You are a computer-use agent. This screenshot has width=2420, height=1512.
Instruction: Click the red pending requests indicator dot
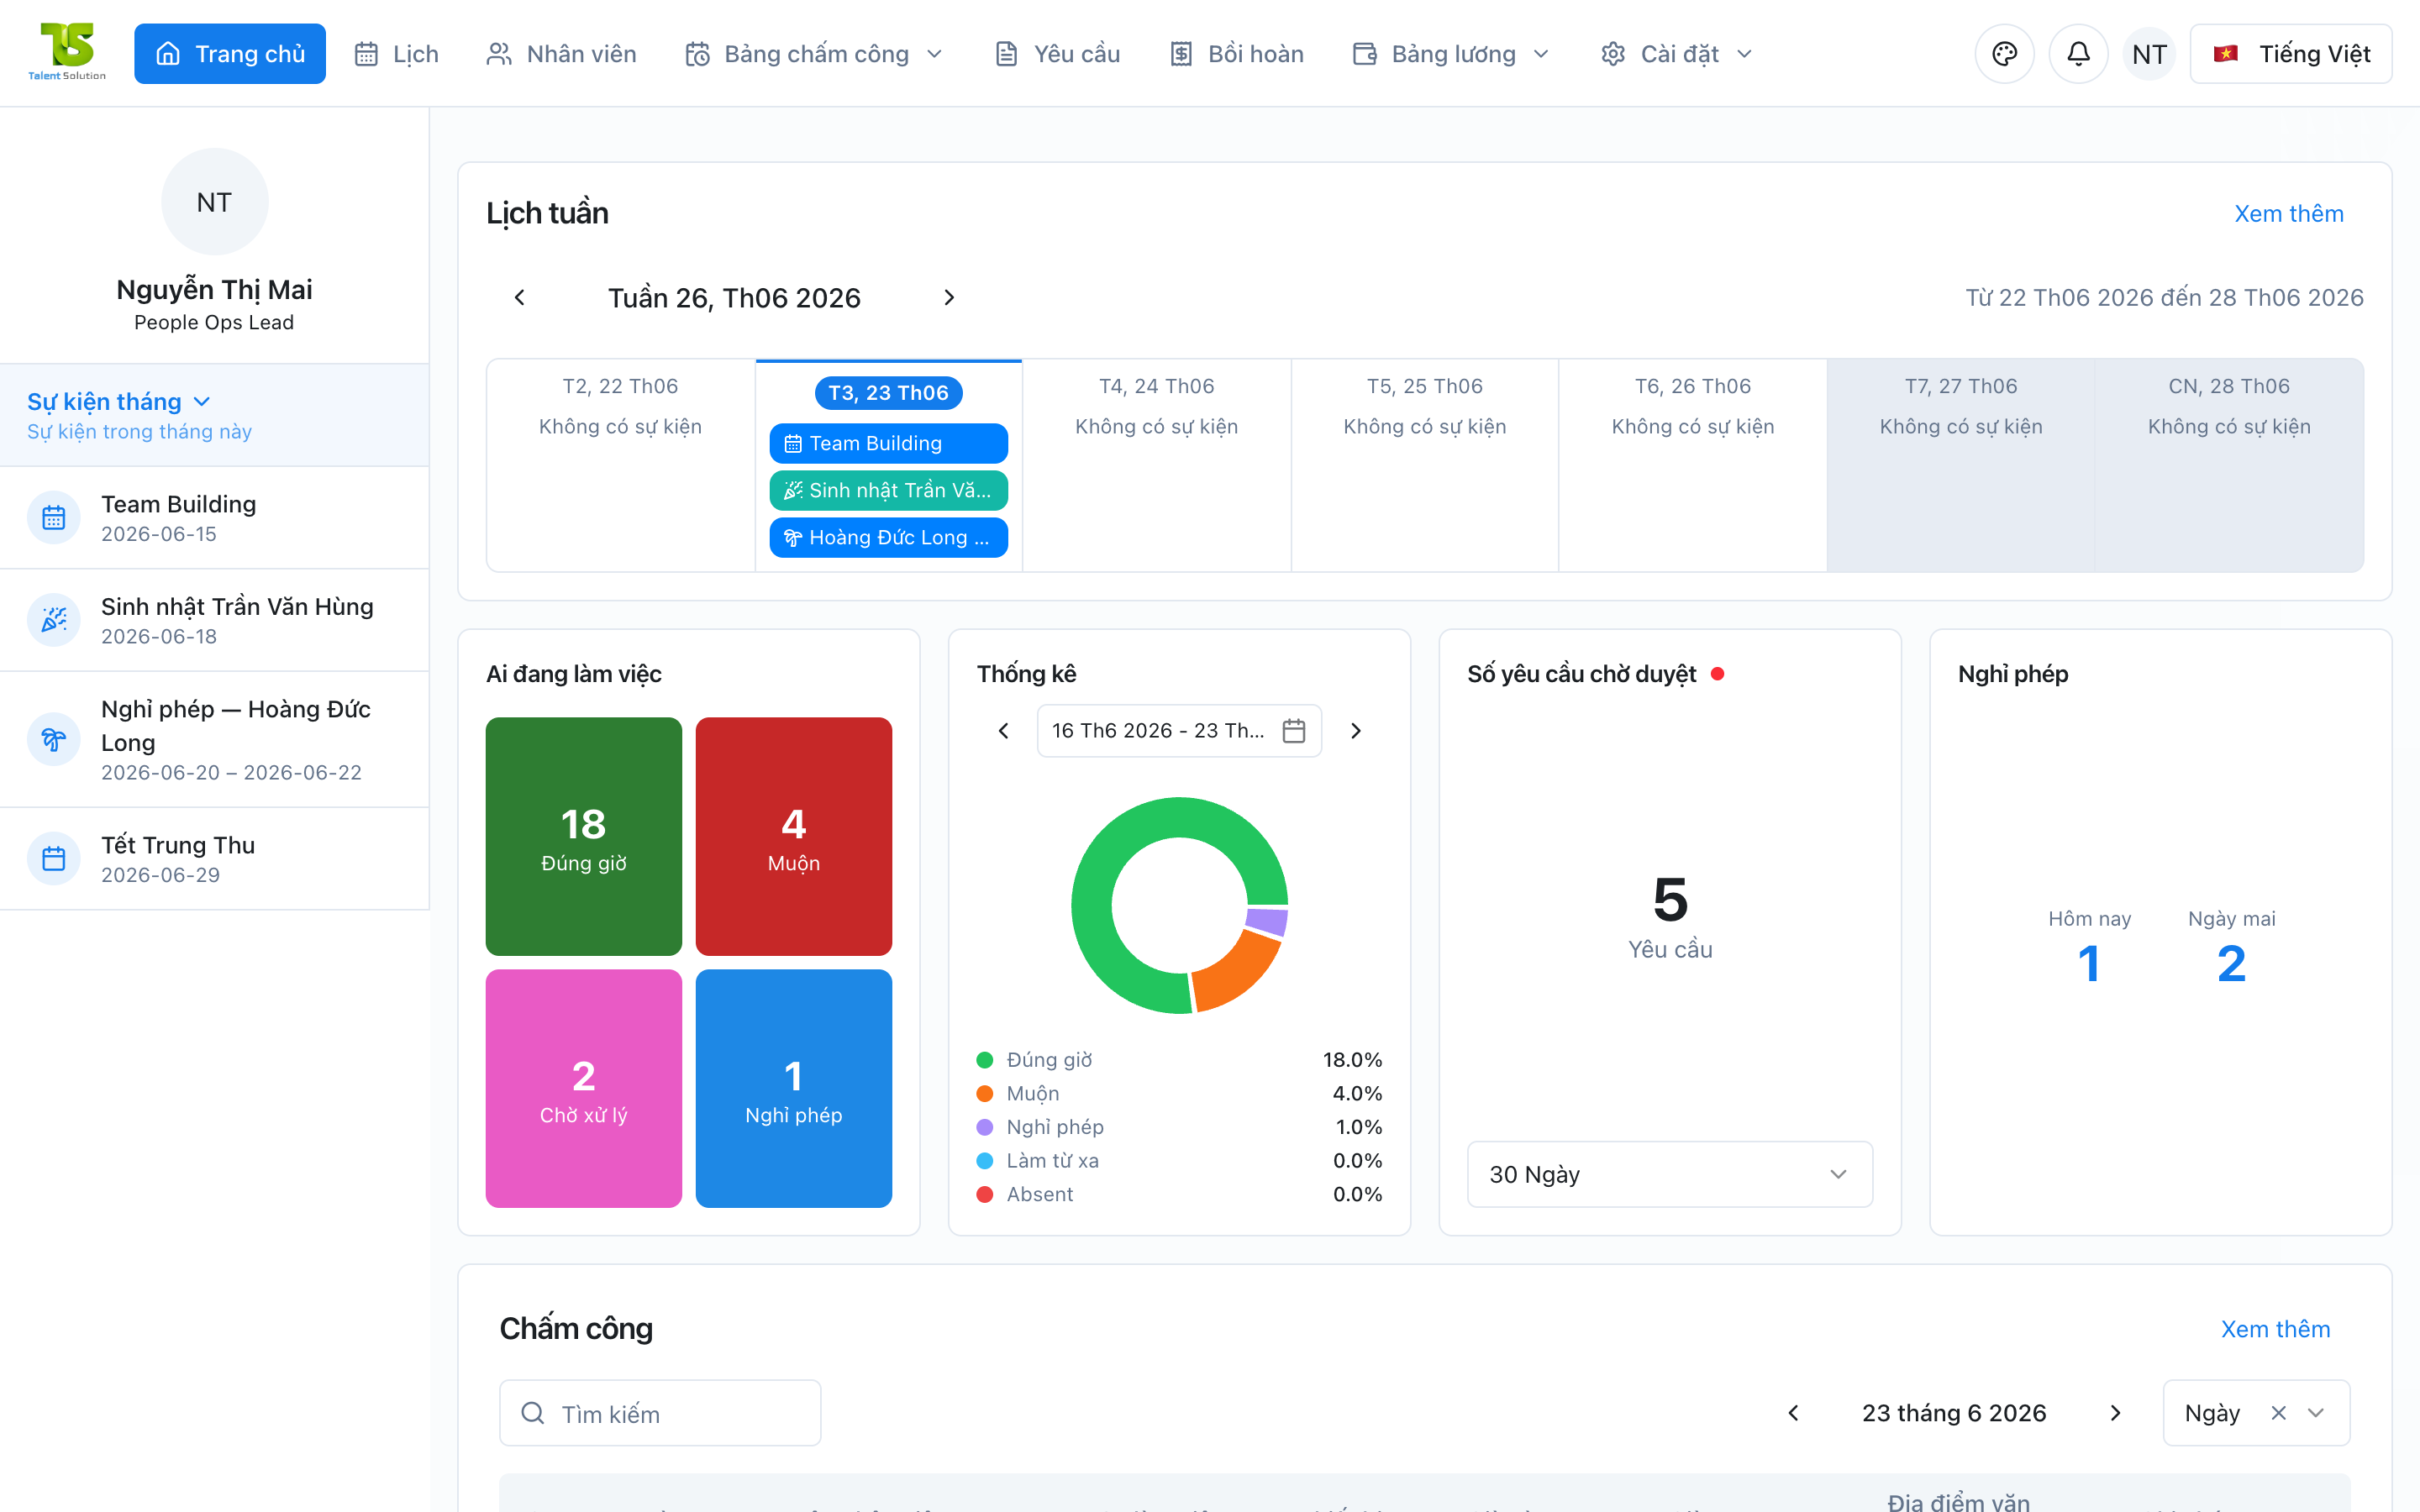[1717, 674]
